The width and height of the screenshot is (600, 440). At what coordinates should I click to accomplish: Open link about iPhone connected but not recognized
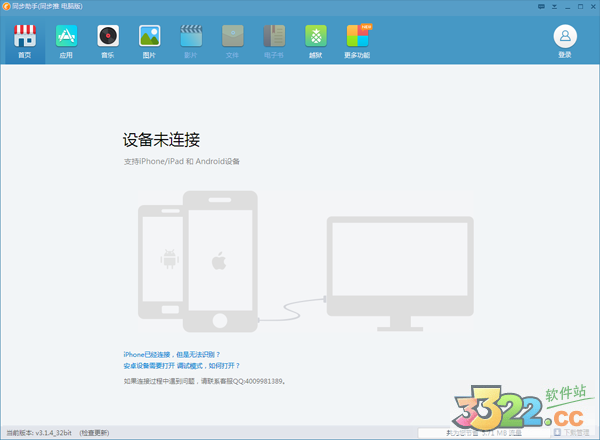coord(172,355)
